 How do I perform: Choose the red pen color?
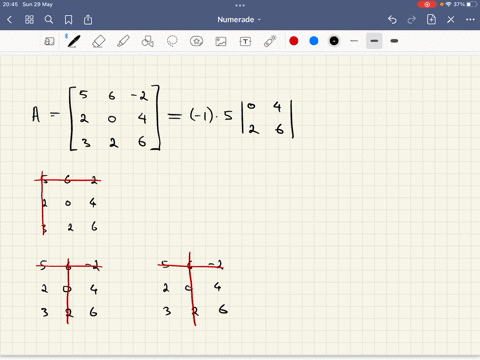294,41
